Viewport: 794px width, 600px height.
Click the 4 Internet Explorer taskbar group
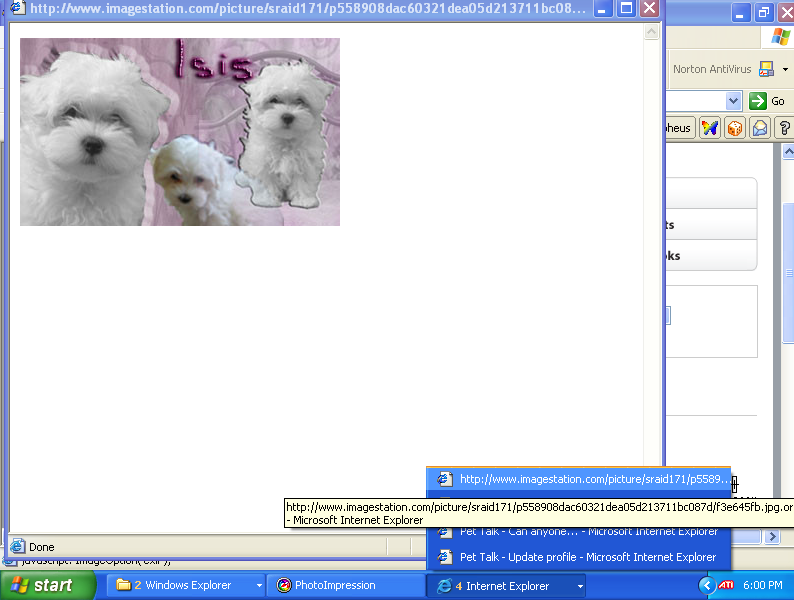(x=505, y=586)
